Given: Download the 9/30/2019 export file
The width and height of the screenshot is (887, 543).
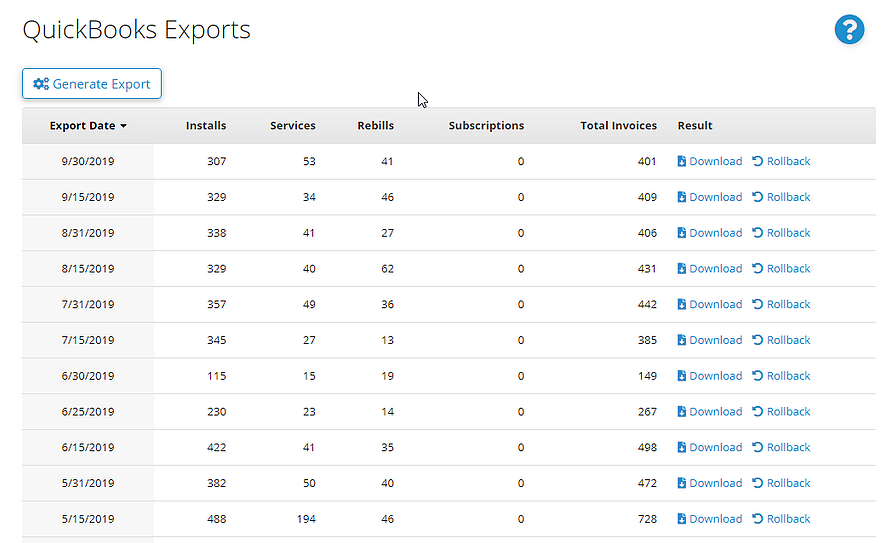Looking at the screenshot, I should [x=710, y=161].
